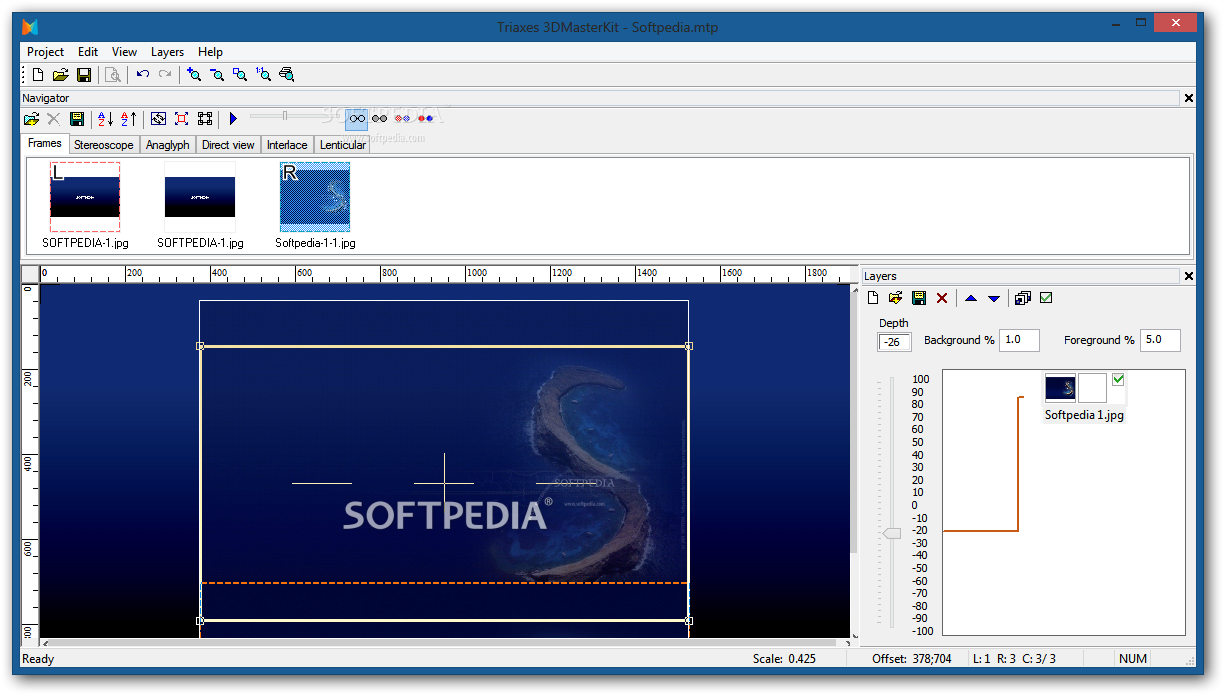Switch to the Stereoscope tab
This screenshot has width=1224, height=695.
[104, 145]
